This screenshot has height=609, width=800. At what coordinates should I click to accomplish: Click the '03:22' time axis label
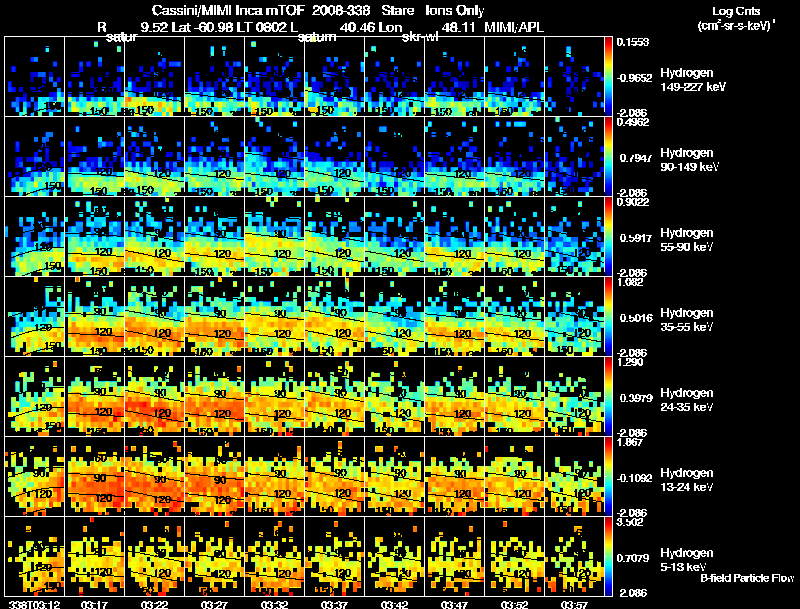155,604
